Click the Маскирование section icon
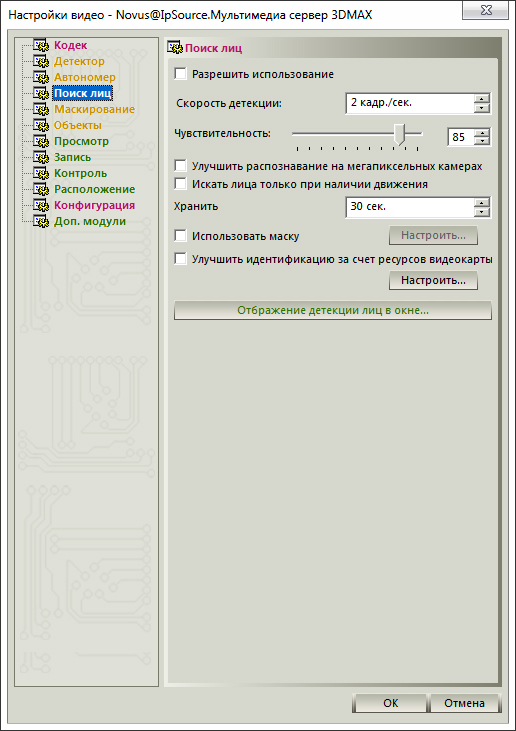 point(41,110)
